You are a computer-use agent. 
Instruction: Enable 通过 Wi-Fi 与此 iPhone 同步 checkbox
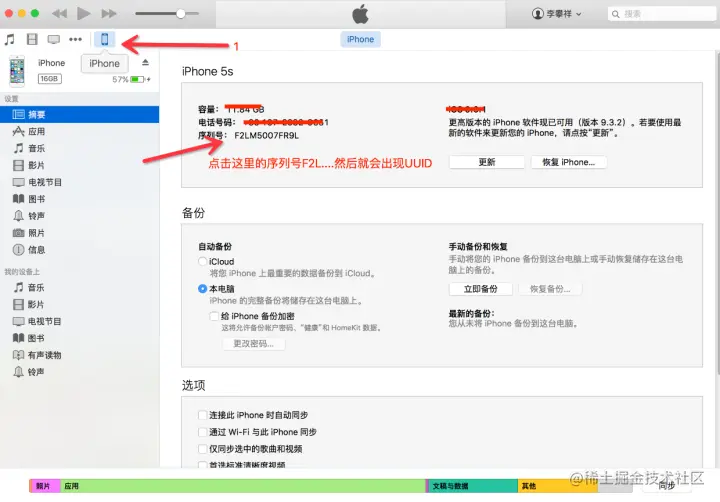tap(202, 432)
